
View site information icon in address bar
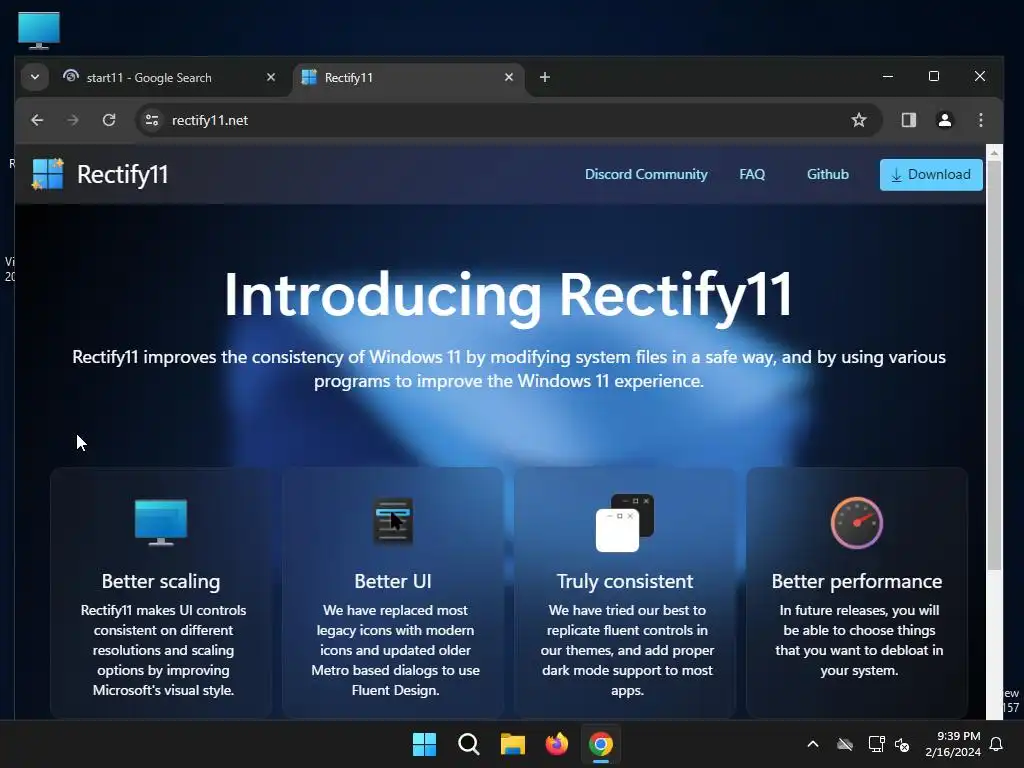pyautogui.click(x=152, y=120)
